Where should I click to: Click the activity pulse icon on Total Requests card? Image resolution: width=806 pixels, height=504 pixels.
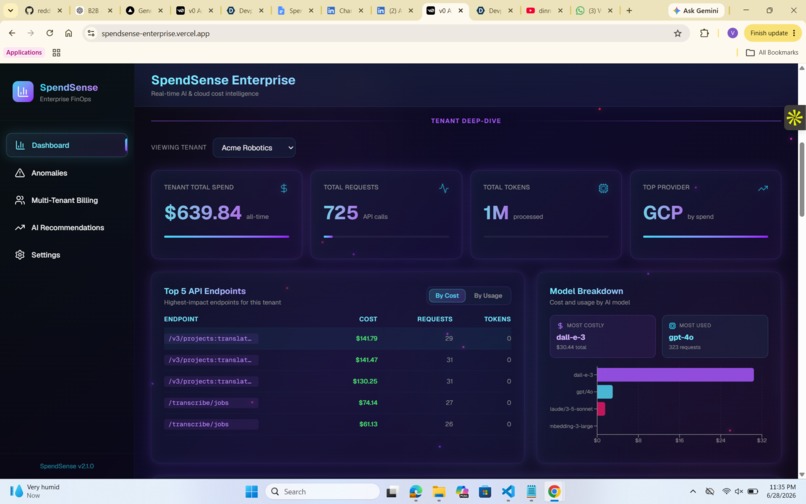444,188
